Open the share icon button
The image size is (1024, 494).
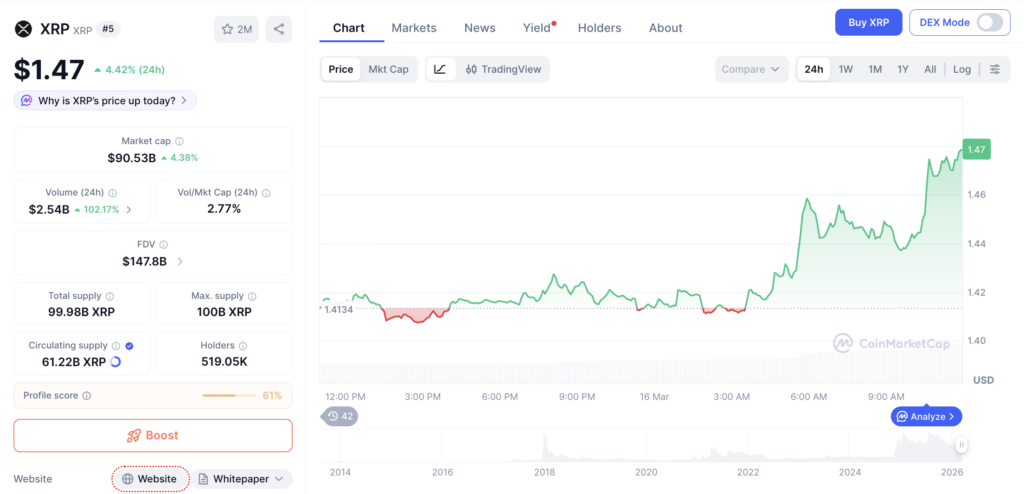tap(279, 29)
